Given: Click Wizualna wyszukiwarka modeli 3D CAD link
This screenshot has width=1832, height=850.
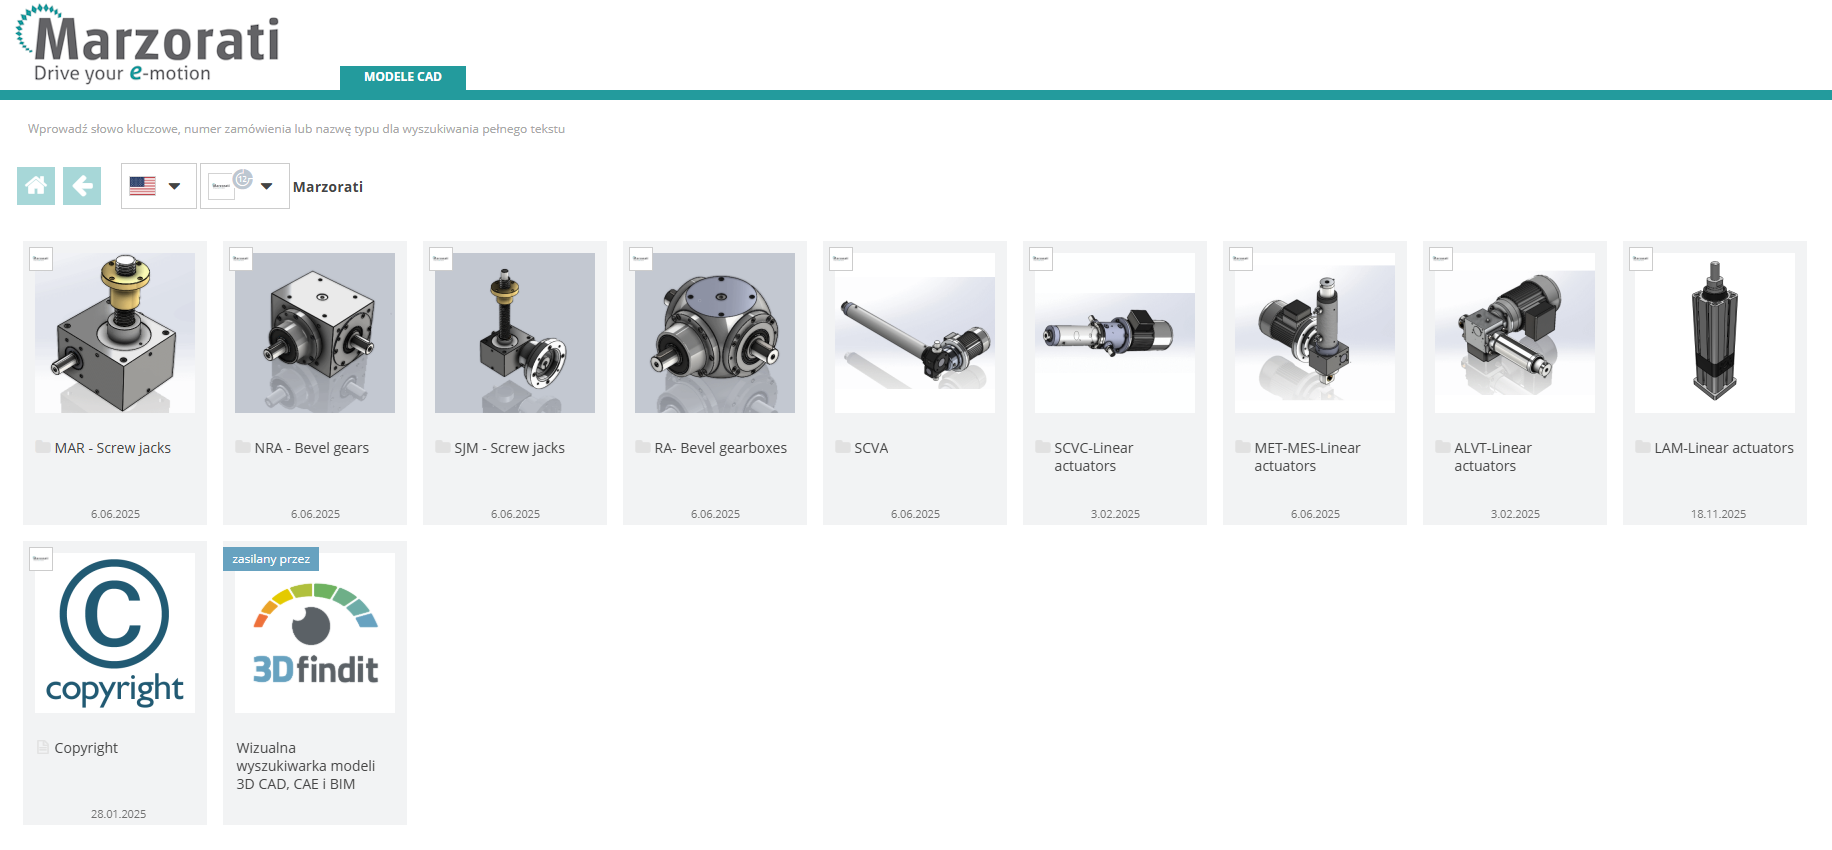Looking at the screenshot, I should (306, 766).
